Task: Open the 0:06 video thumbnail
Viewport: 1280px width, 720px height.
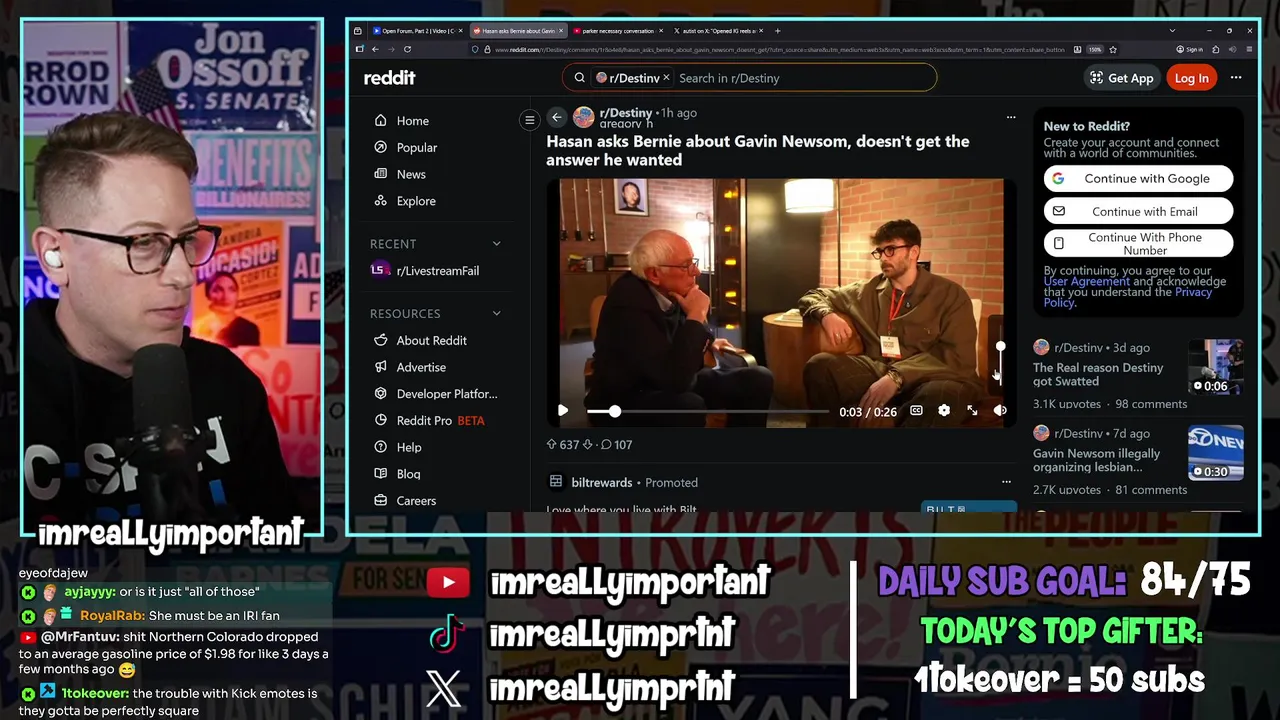Action: pyautogui.click(x=1215, y=368)
